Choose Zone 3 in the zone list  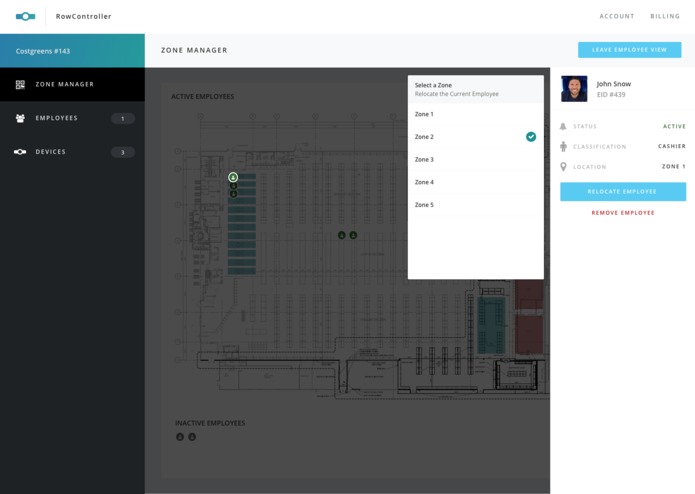click(x=476, y=159)
